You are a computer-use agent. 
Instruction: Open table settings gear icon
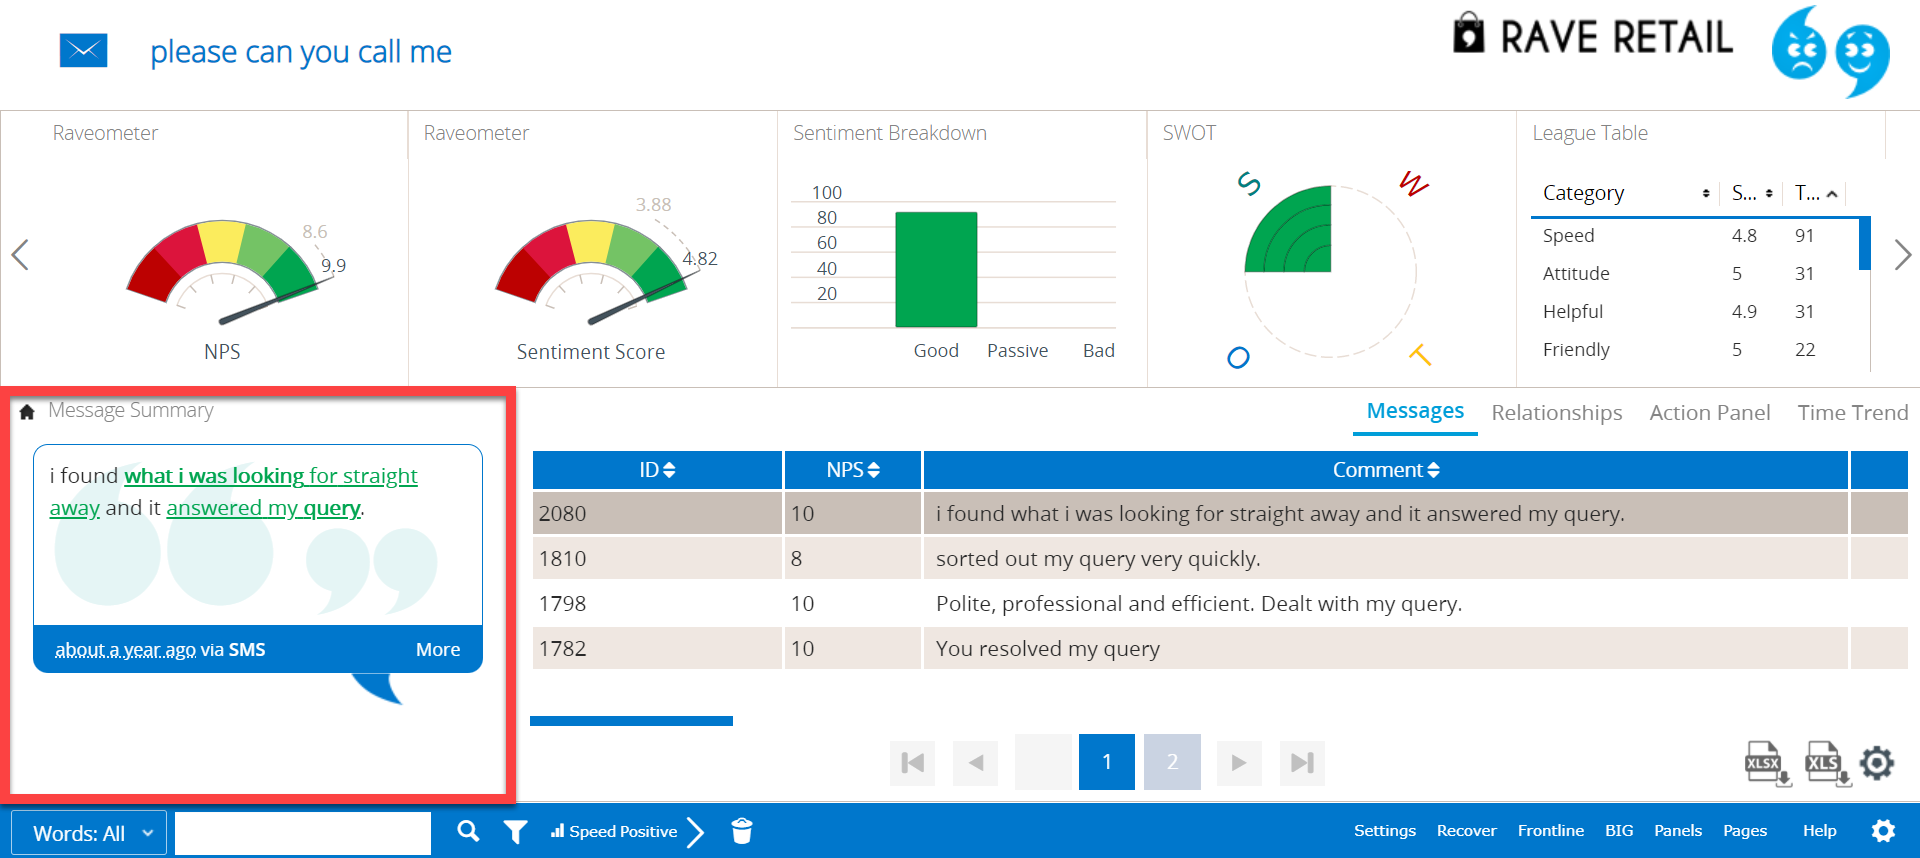tap(1877, 763)
